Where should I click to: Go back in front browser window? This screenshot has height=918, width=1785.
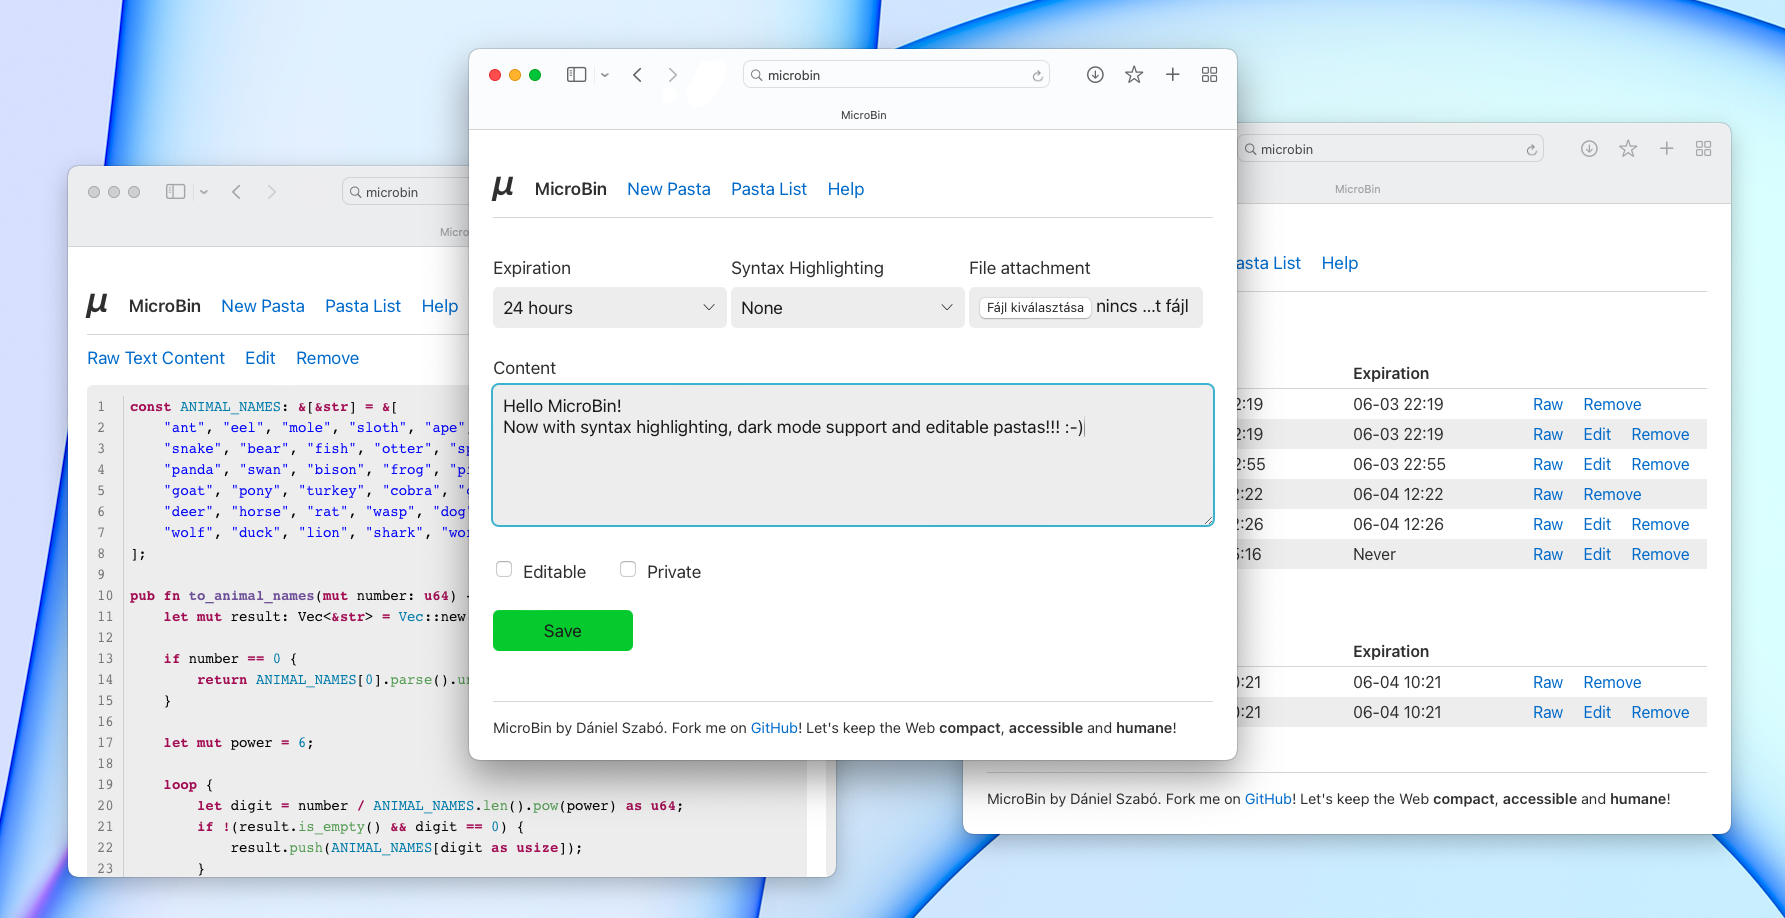point(637,75)
